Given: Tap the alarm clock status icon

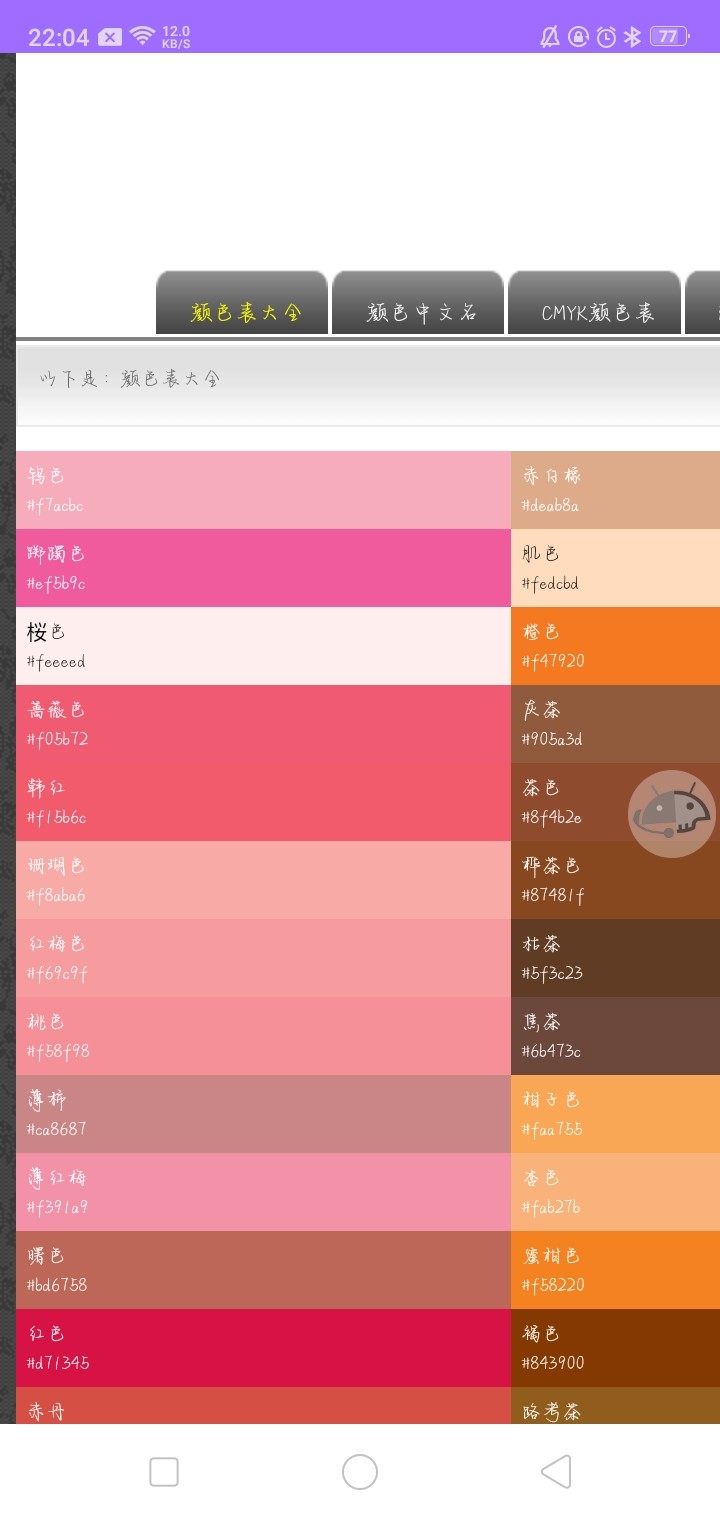Looking at the screenshot, I should pos(606,37).
